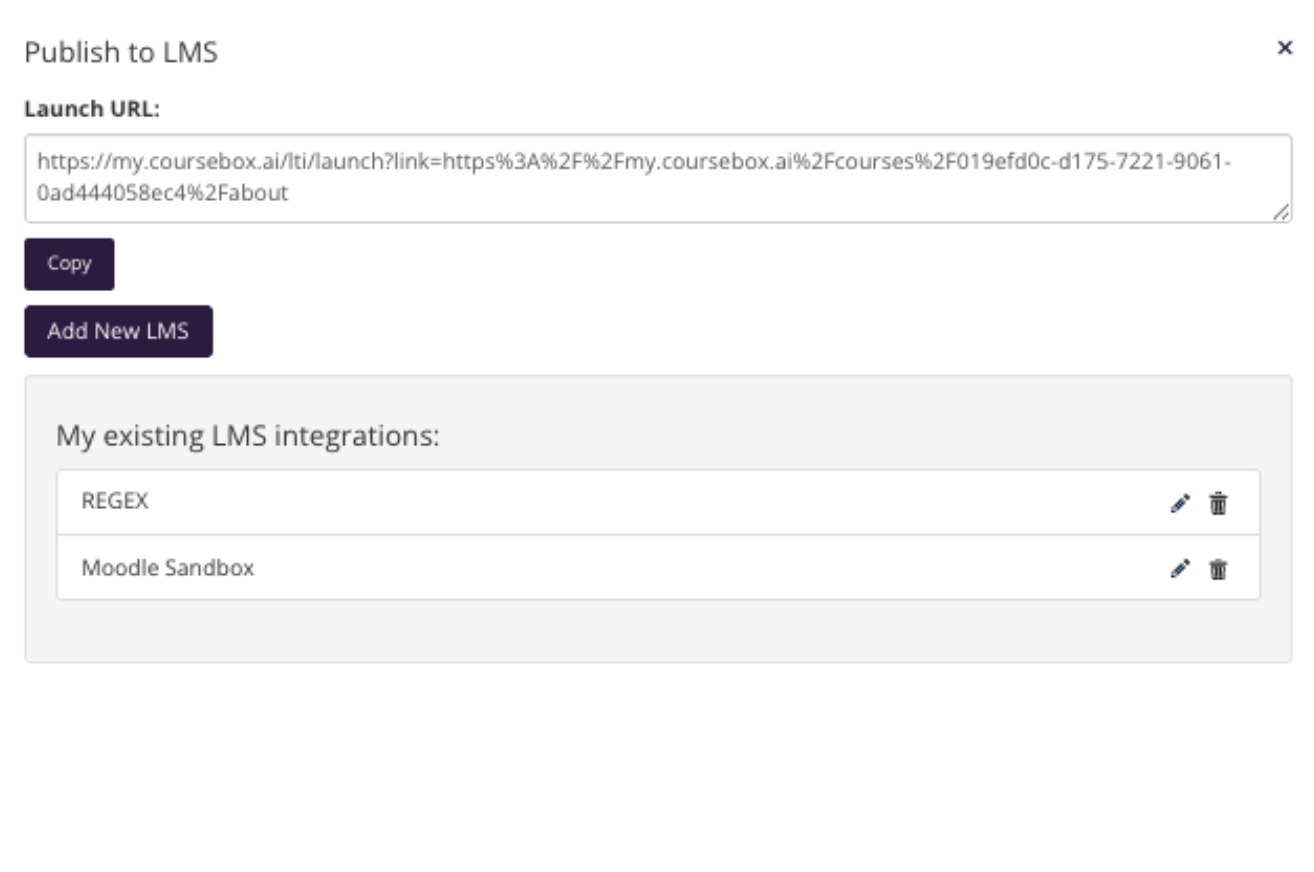Screen dimensions: 1314x872
Task: Focus the Launch URL text field
Action: (658, 178)
